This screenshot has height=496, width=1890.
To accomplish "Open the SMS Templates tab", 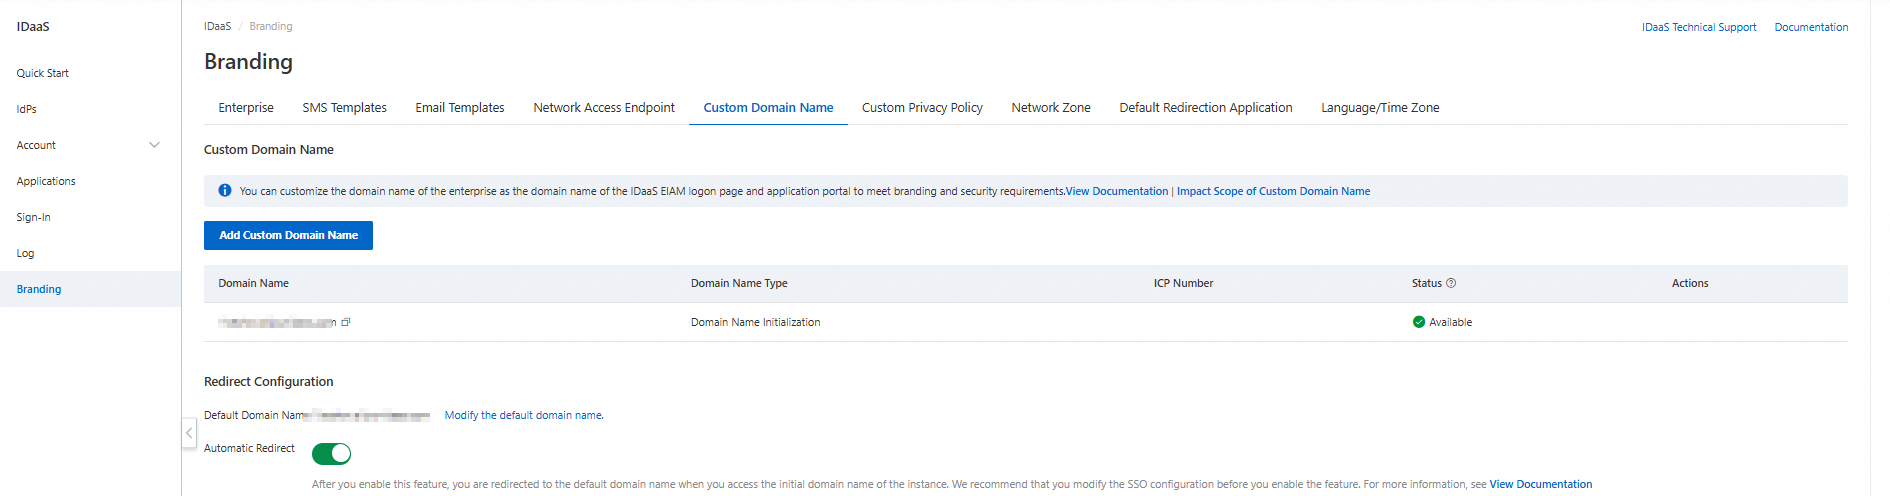I will tap(344, 108).
